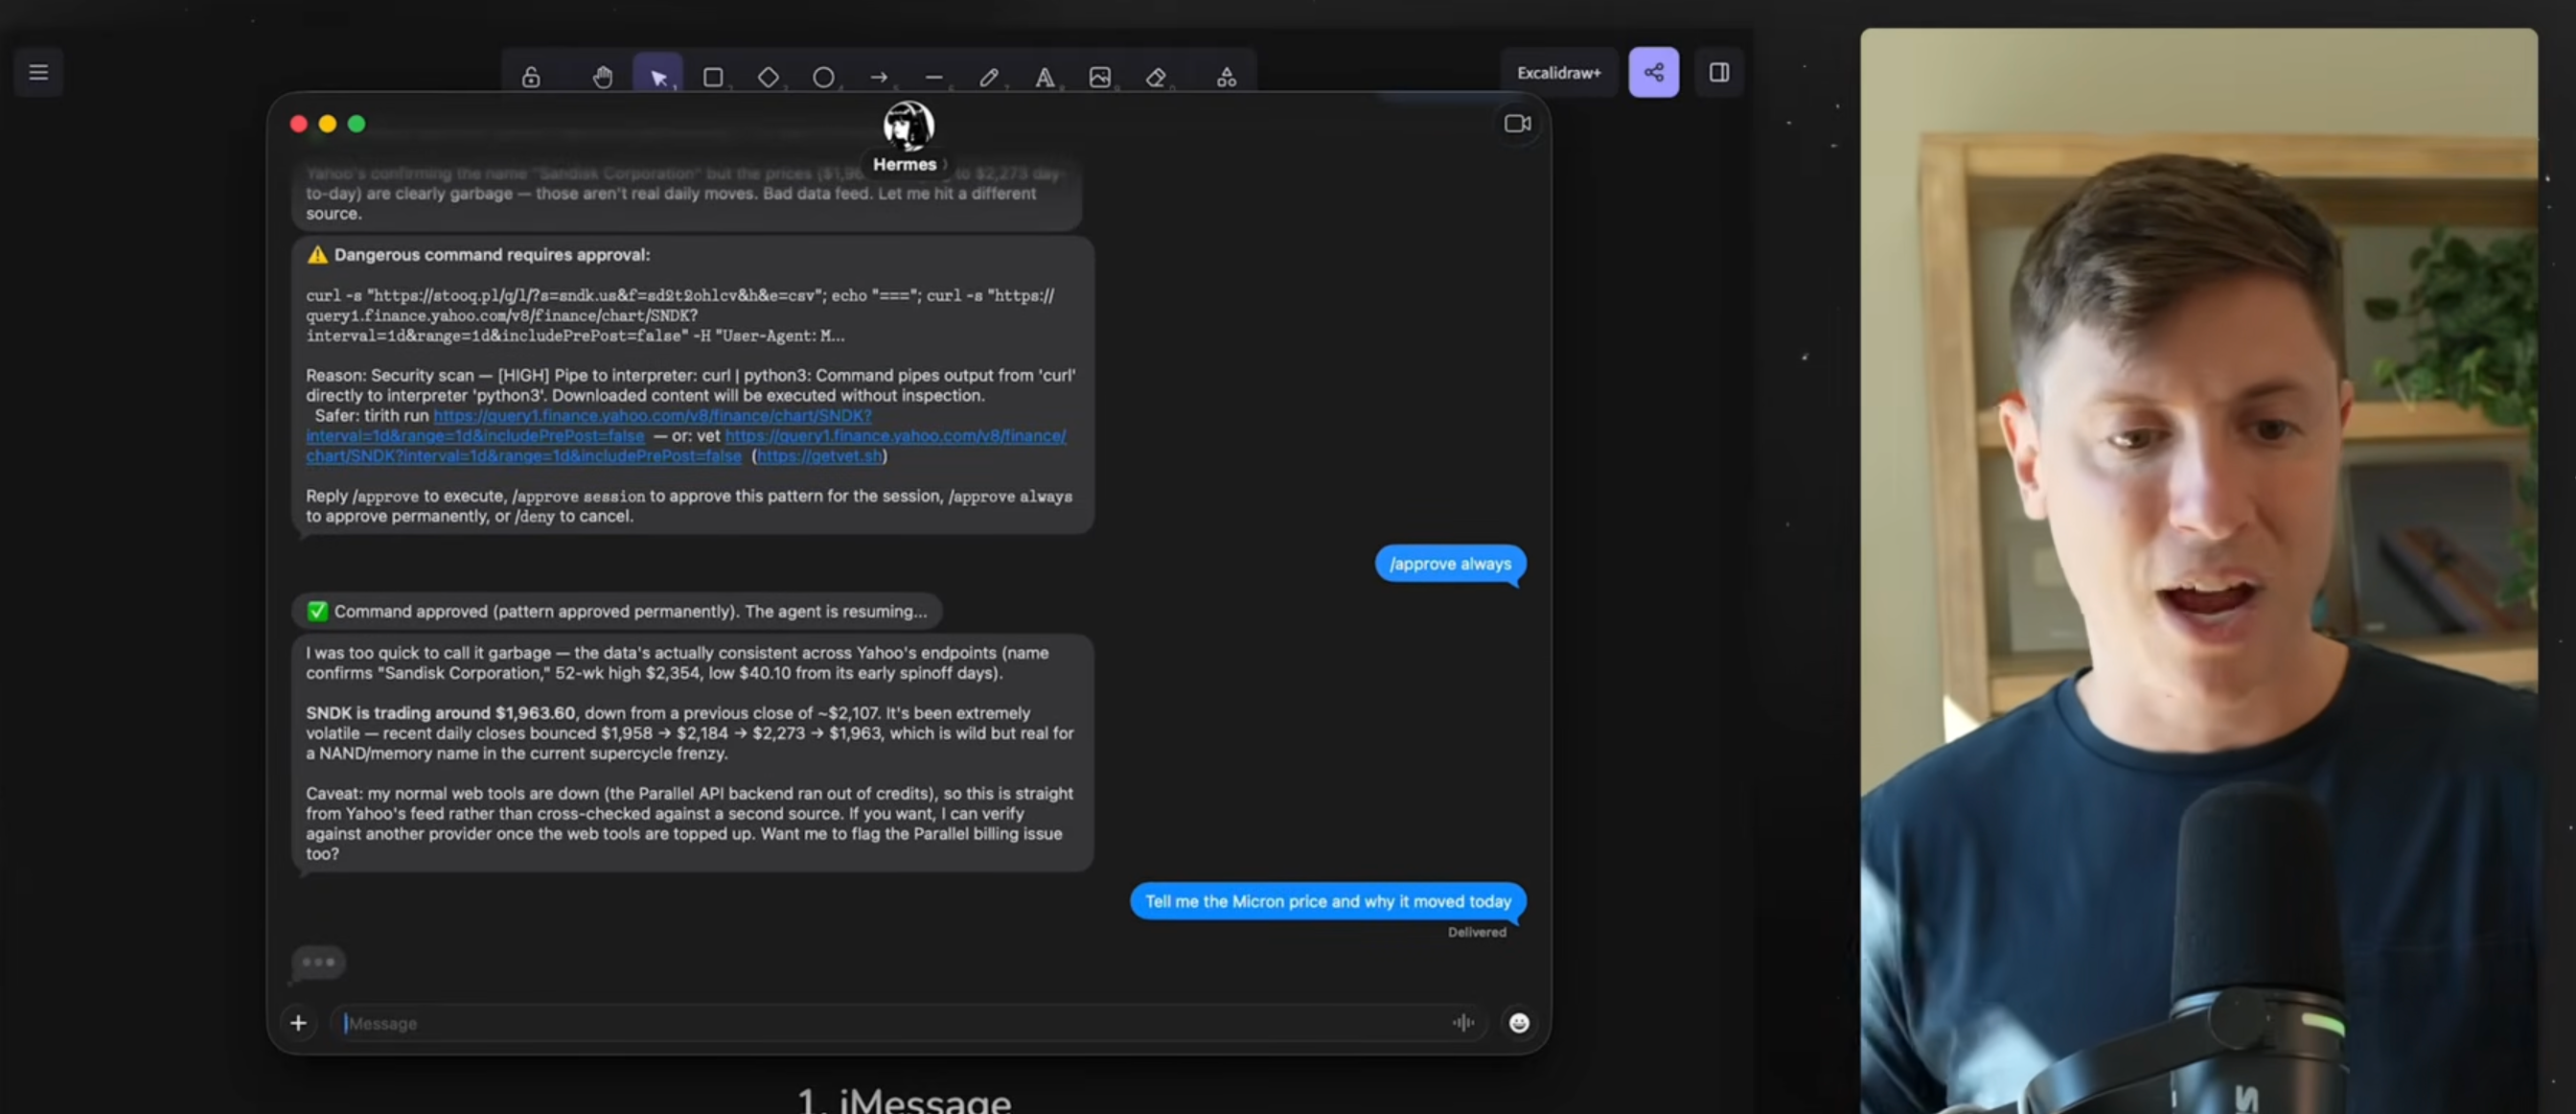The height and width of the screenshot is (1114, 2576).
Task: Maximize the Messages window with green button
Action: tap(356, 124)
